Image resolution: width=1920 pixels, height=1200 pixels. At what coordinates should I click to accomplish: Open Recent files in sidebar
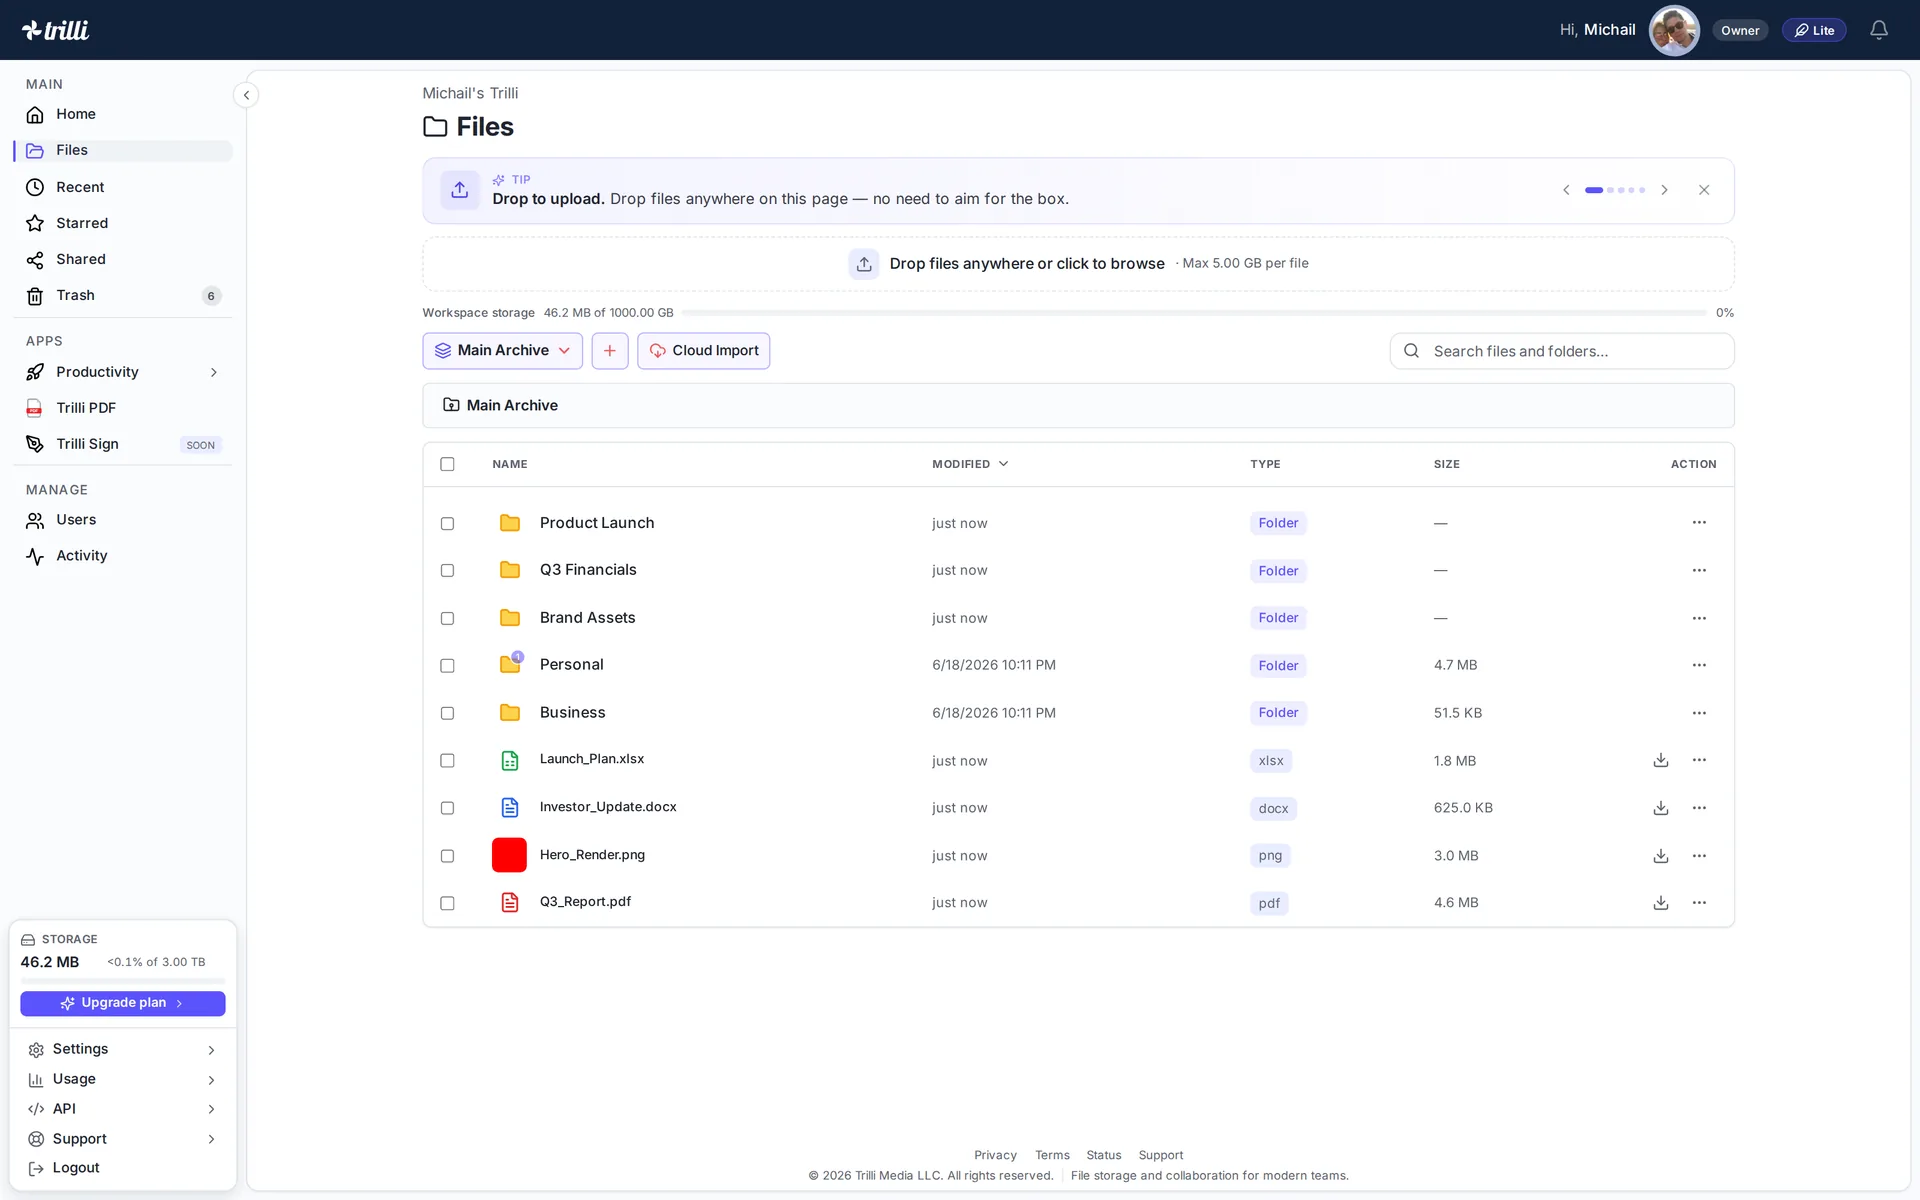click(123, 187)
